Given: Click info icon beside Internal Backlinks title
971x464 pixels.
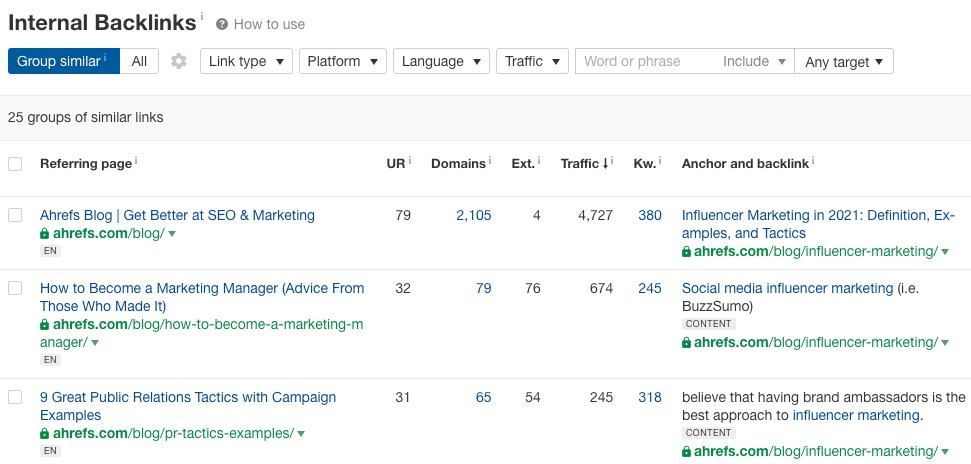Looking at the screenshot, I should tap(201, 15).
